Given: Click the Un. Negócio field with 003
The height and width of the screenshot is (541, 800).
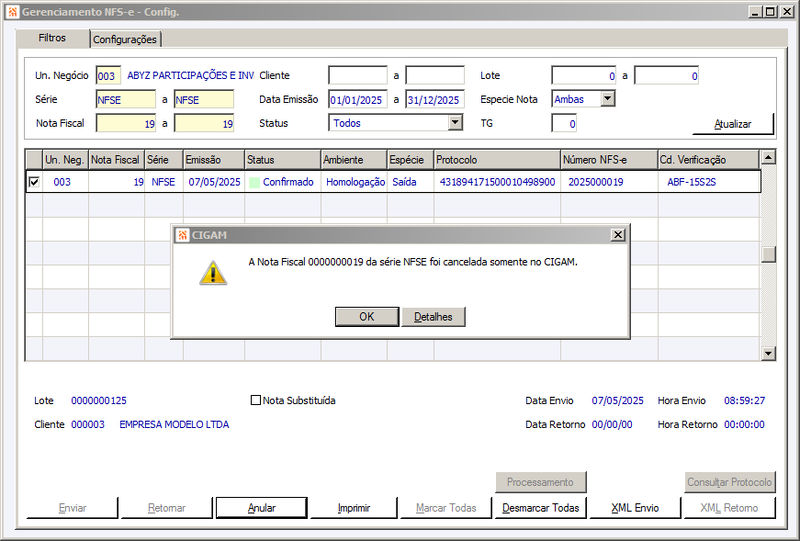Looking at the screenshot, I should pyautogui.click(x=108, y=76).
